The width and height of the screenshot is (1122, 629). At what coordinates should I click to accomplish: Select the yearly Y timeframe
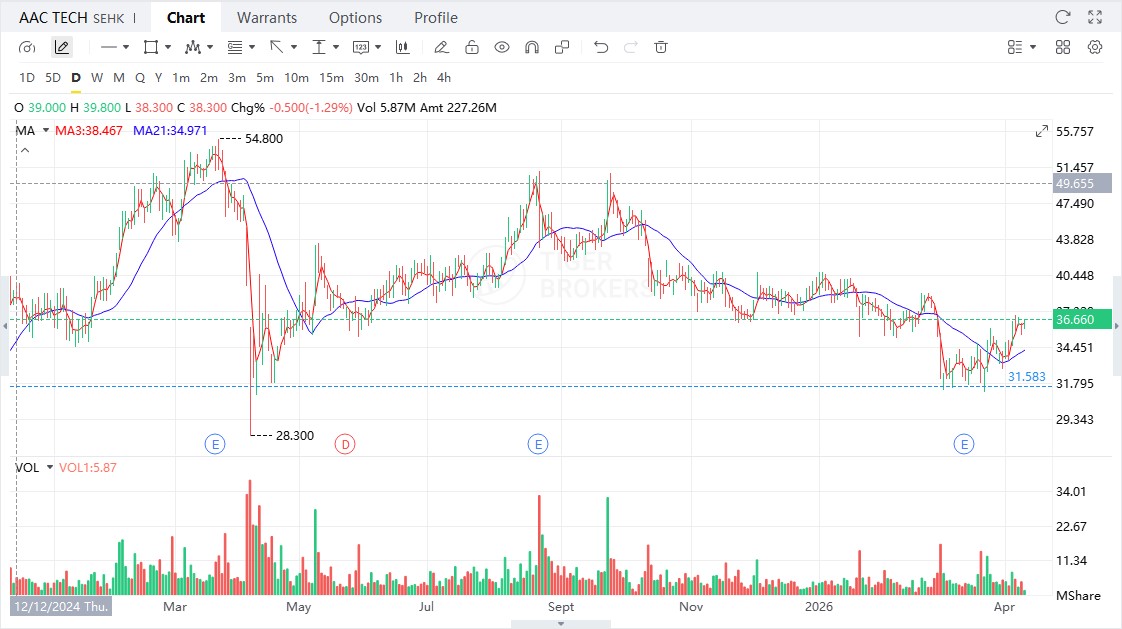158,77
